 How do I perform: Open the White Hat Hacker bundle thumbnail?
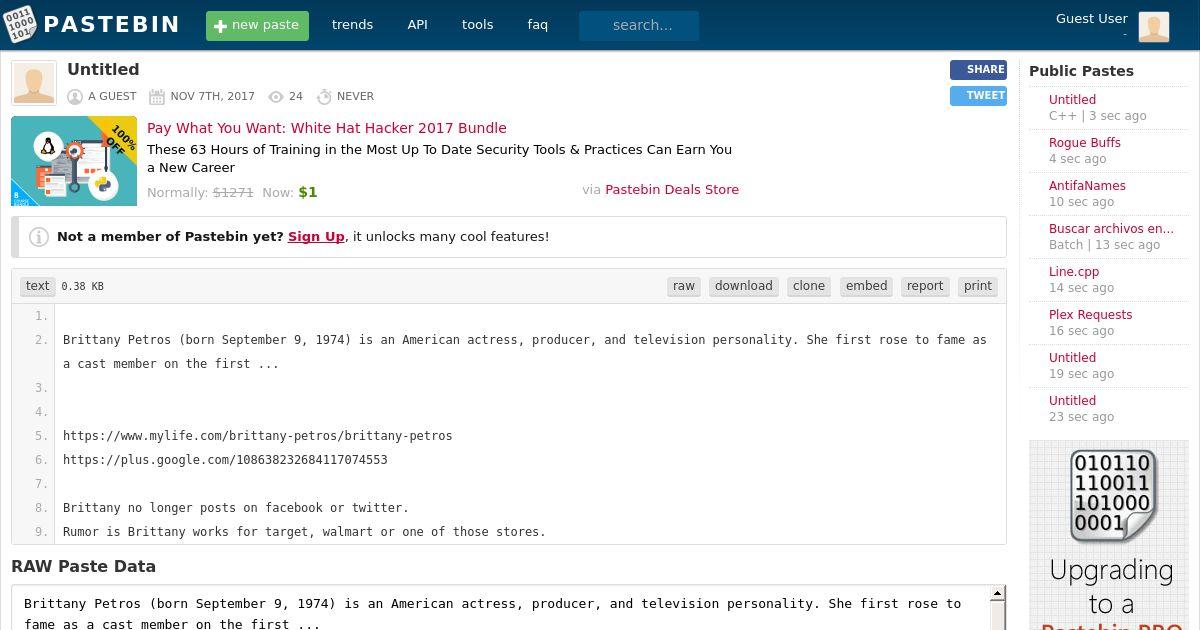74,161
